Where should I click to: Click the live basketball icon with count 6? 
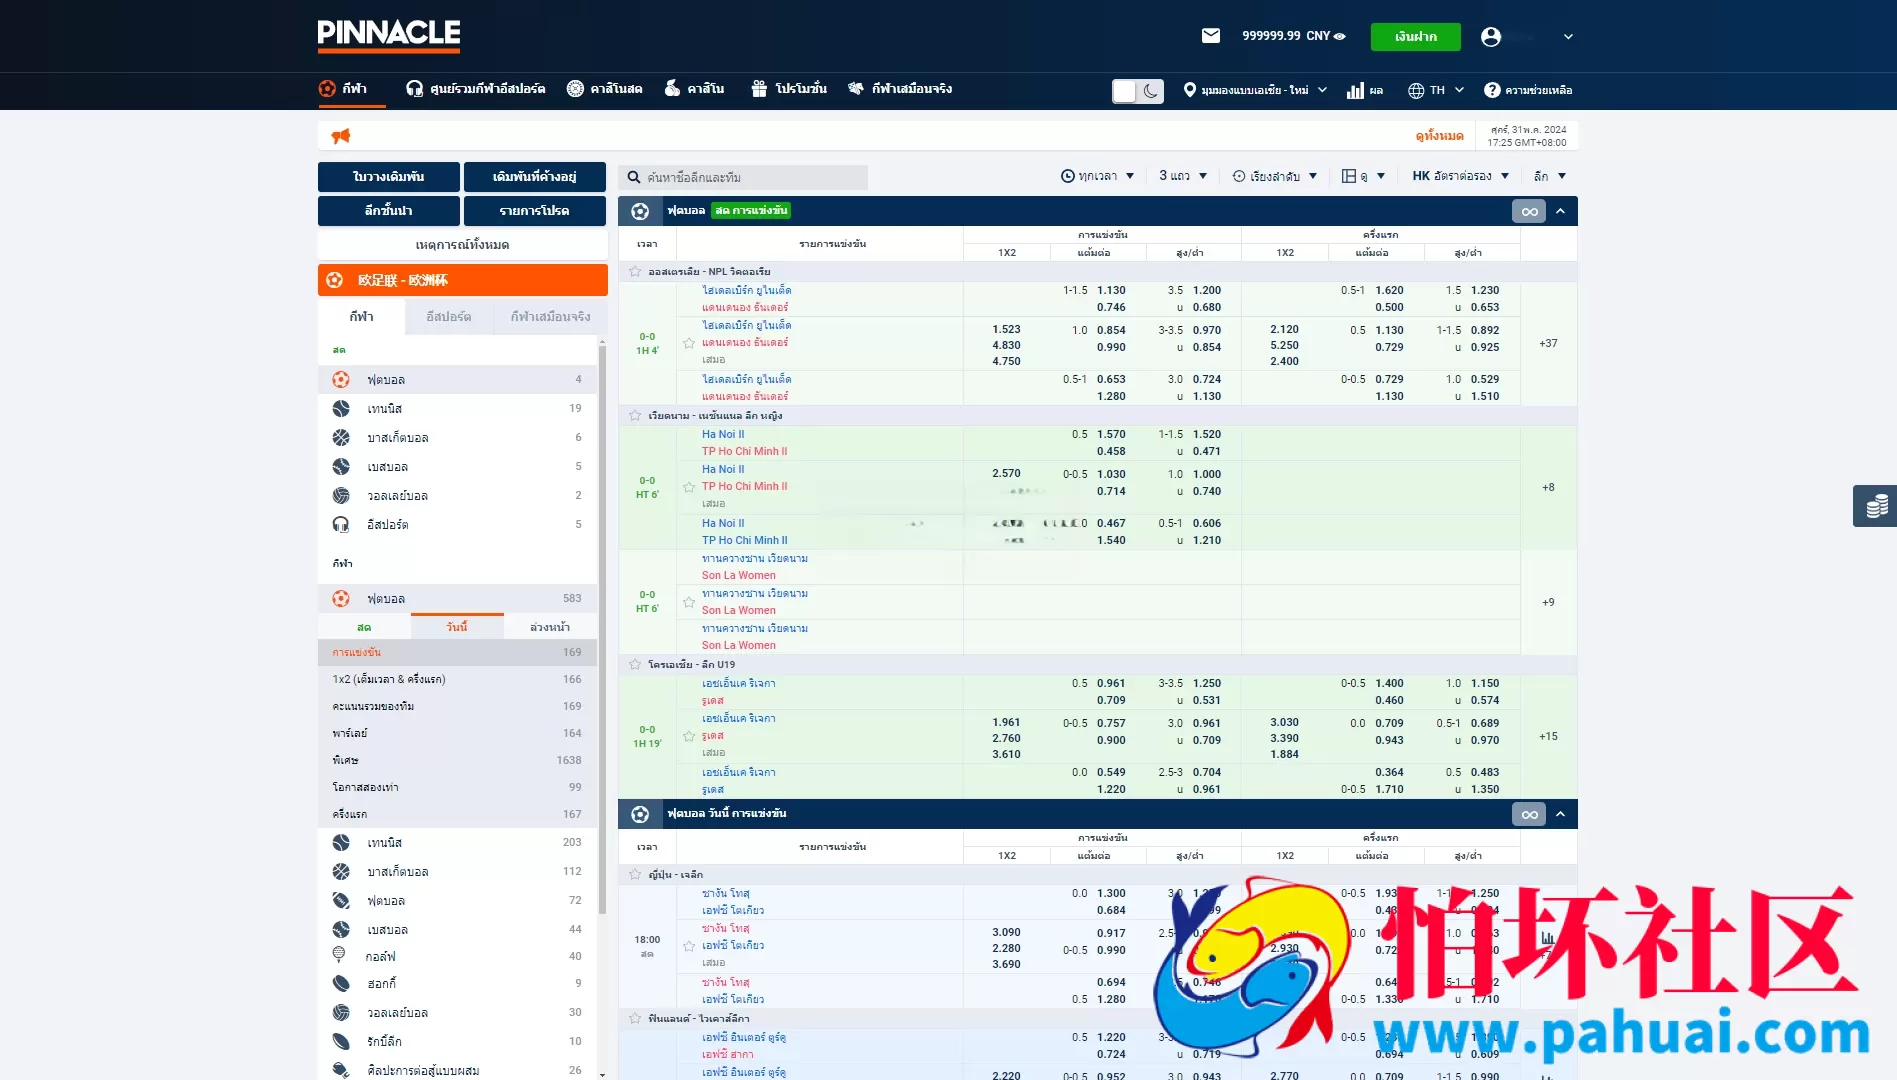click(x=341, y=437)
